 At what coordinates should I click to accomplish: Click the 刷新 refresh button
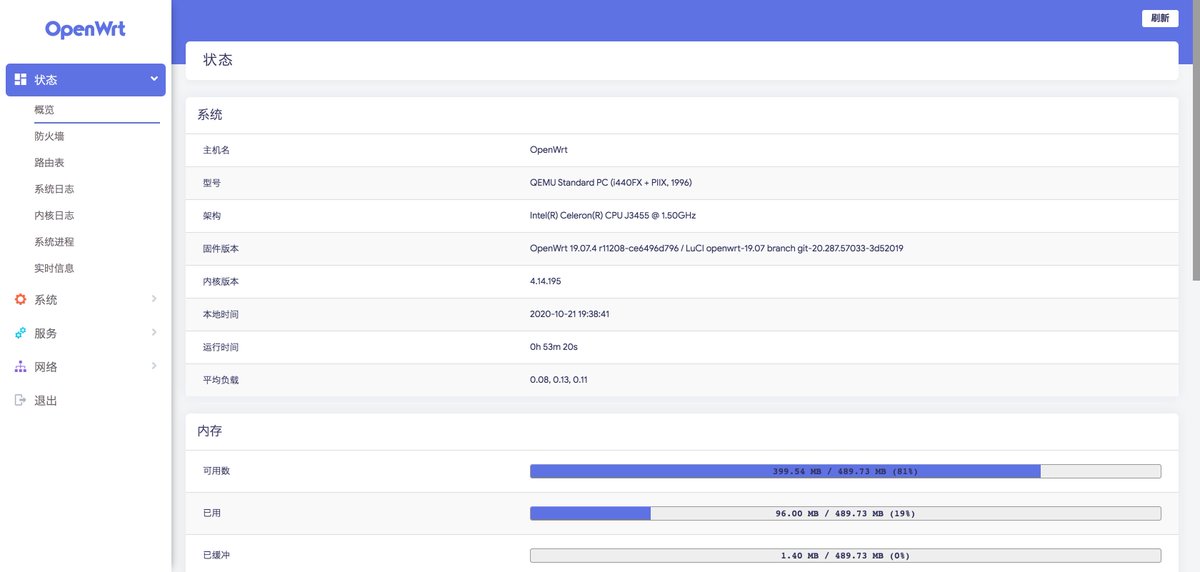pyautogui.click(x=1160, y=18)
